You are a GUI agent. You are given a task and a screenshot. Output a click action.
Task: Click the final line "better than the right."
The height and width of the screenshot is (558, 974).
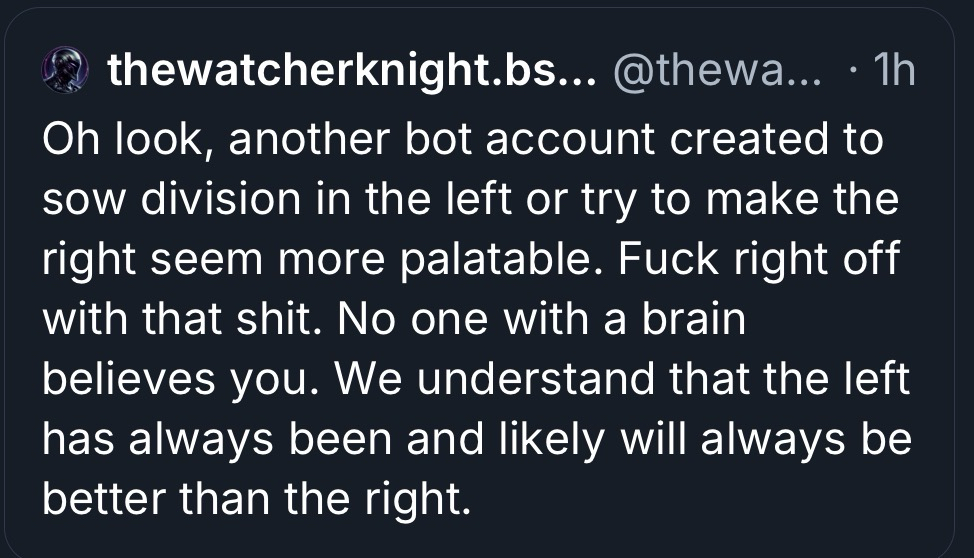click(256, 502)
